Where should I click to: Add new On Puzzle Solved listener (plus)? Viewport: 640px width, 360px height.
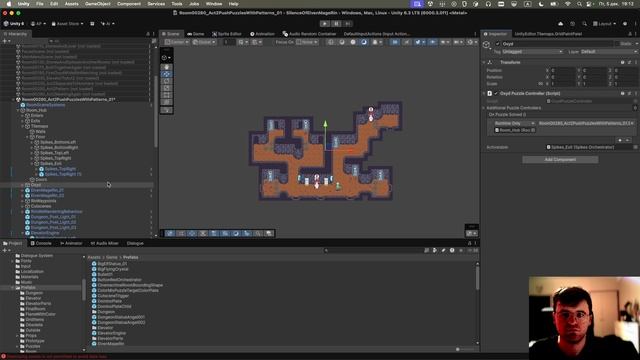620,140
